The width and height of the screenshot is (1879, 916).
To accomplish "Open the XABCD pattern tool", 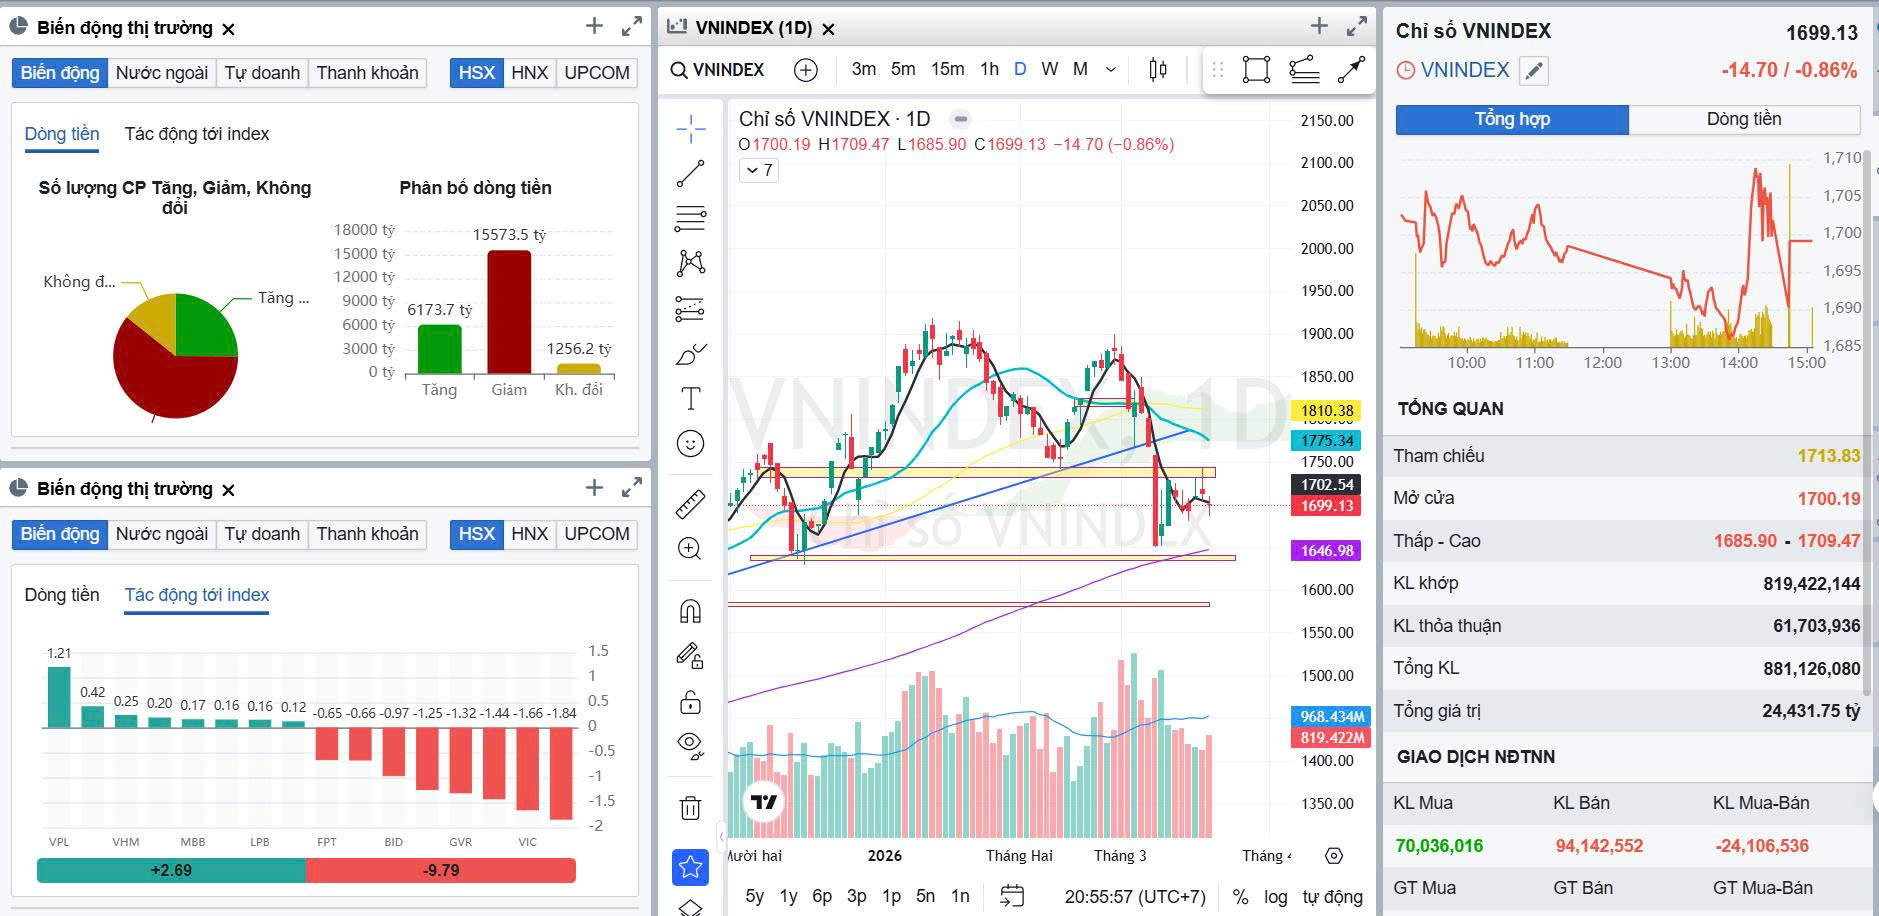I will [690, 262].
